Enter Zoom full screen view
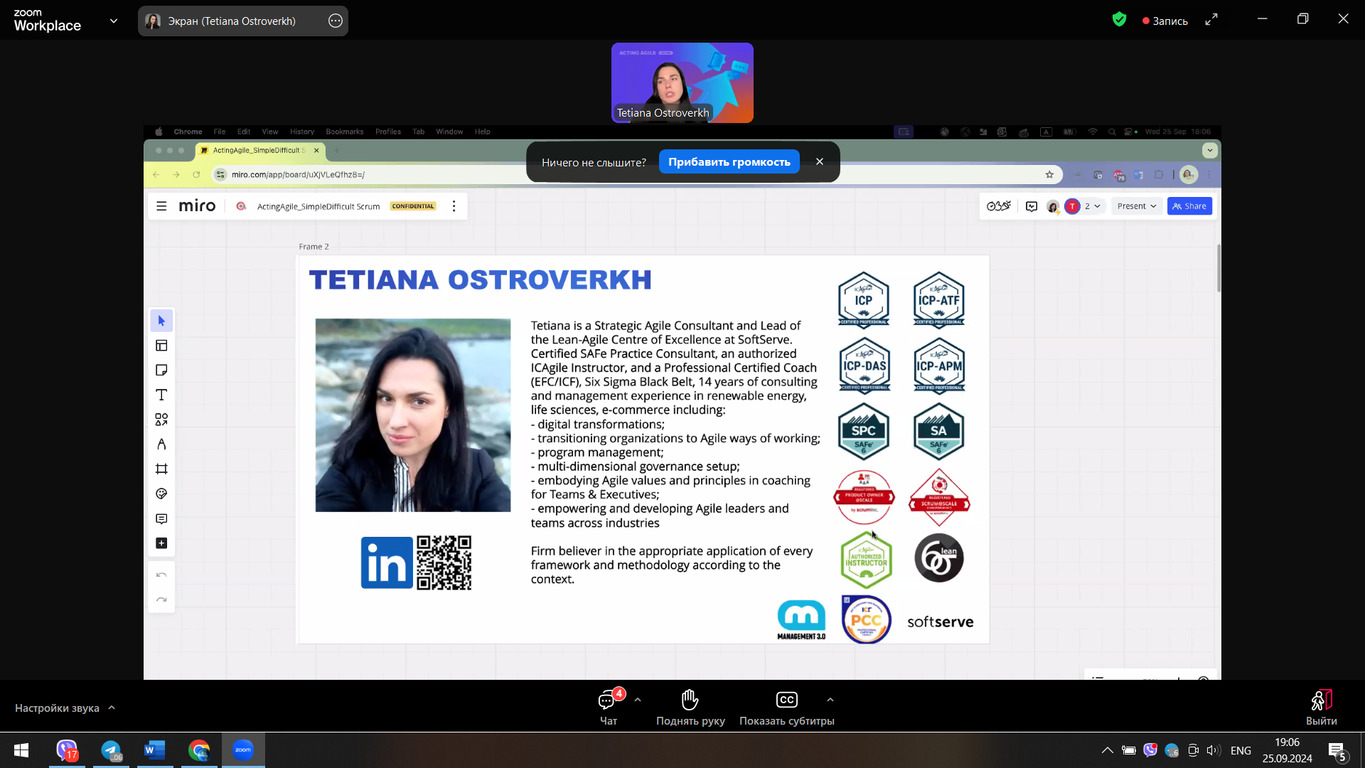 [x=1211, y=19]
